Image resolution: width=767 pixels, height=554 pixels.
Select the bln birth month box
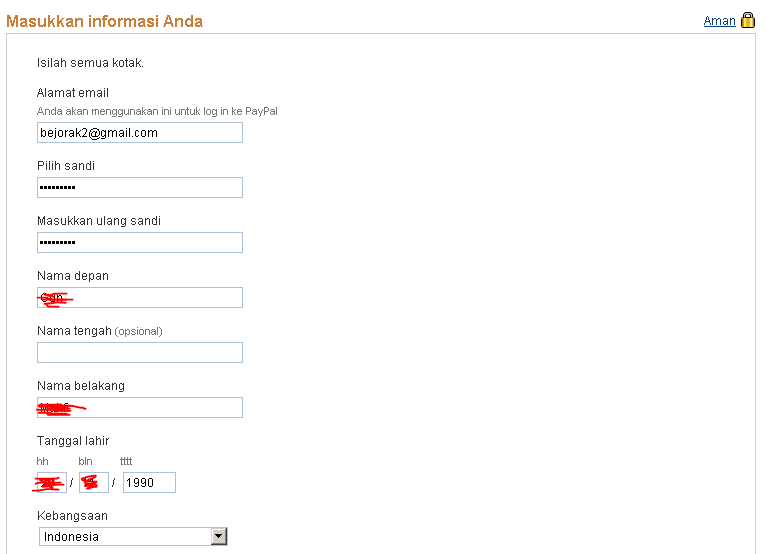(94, 483)
